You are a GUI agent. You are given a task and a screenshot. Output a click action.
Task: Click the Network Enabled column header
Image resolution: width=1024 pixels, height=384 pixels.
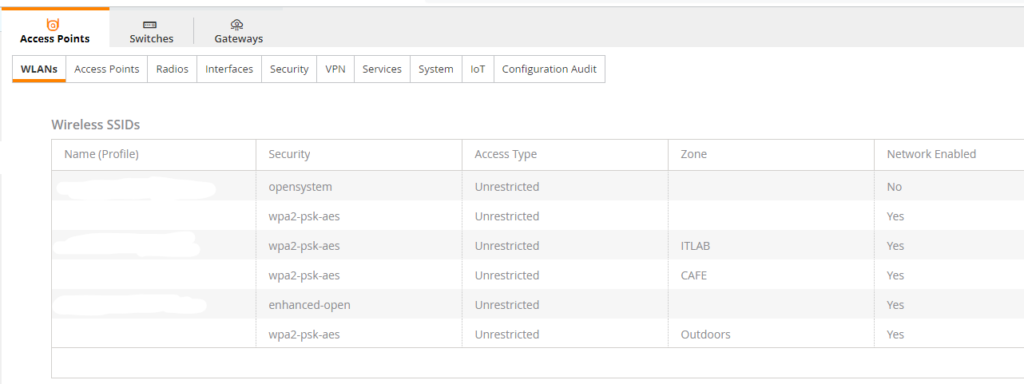(931, 154)
